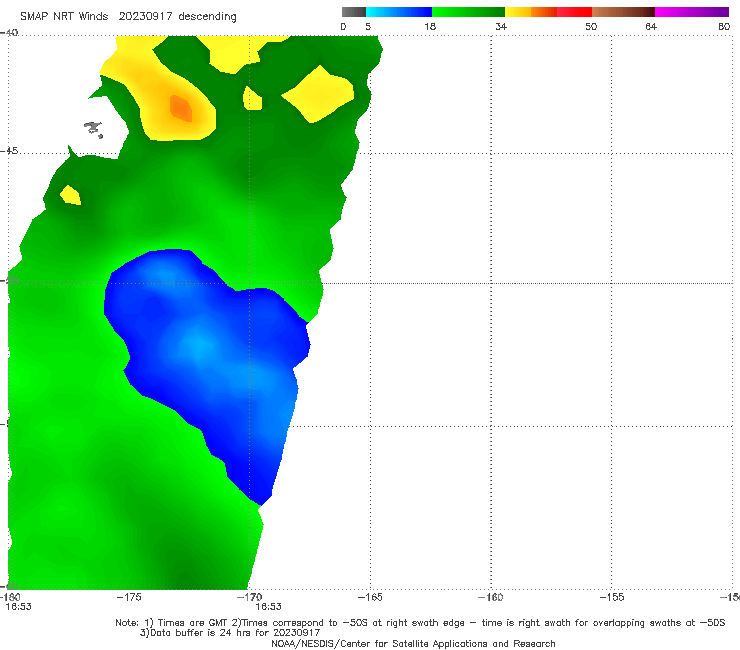Click the red segment of the color bar
The image size is (740, 650).
point(574,12)
